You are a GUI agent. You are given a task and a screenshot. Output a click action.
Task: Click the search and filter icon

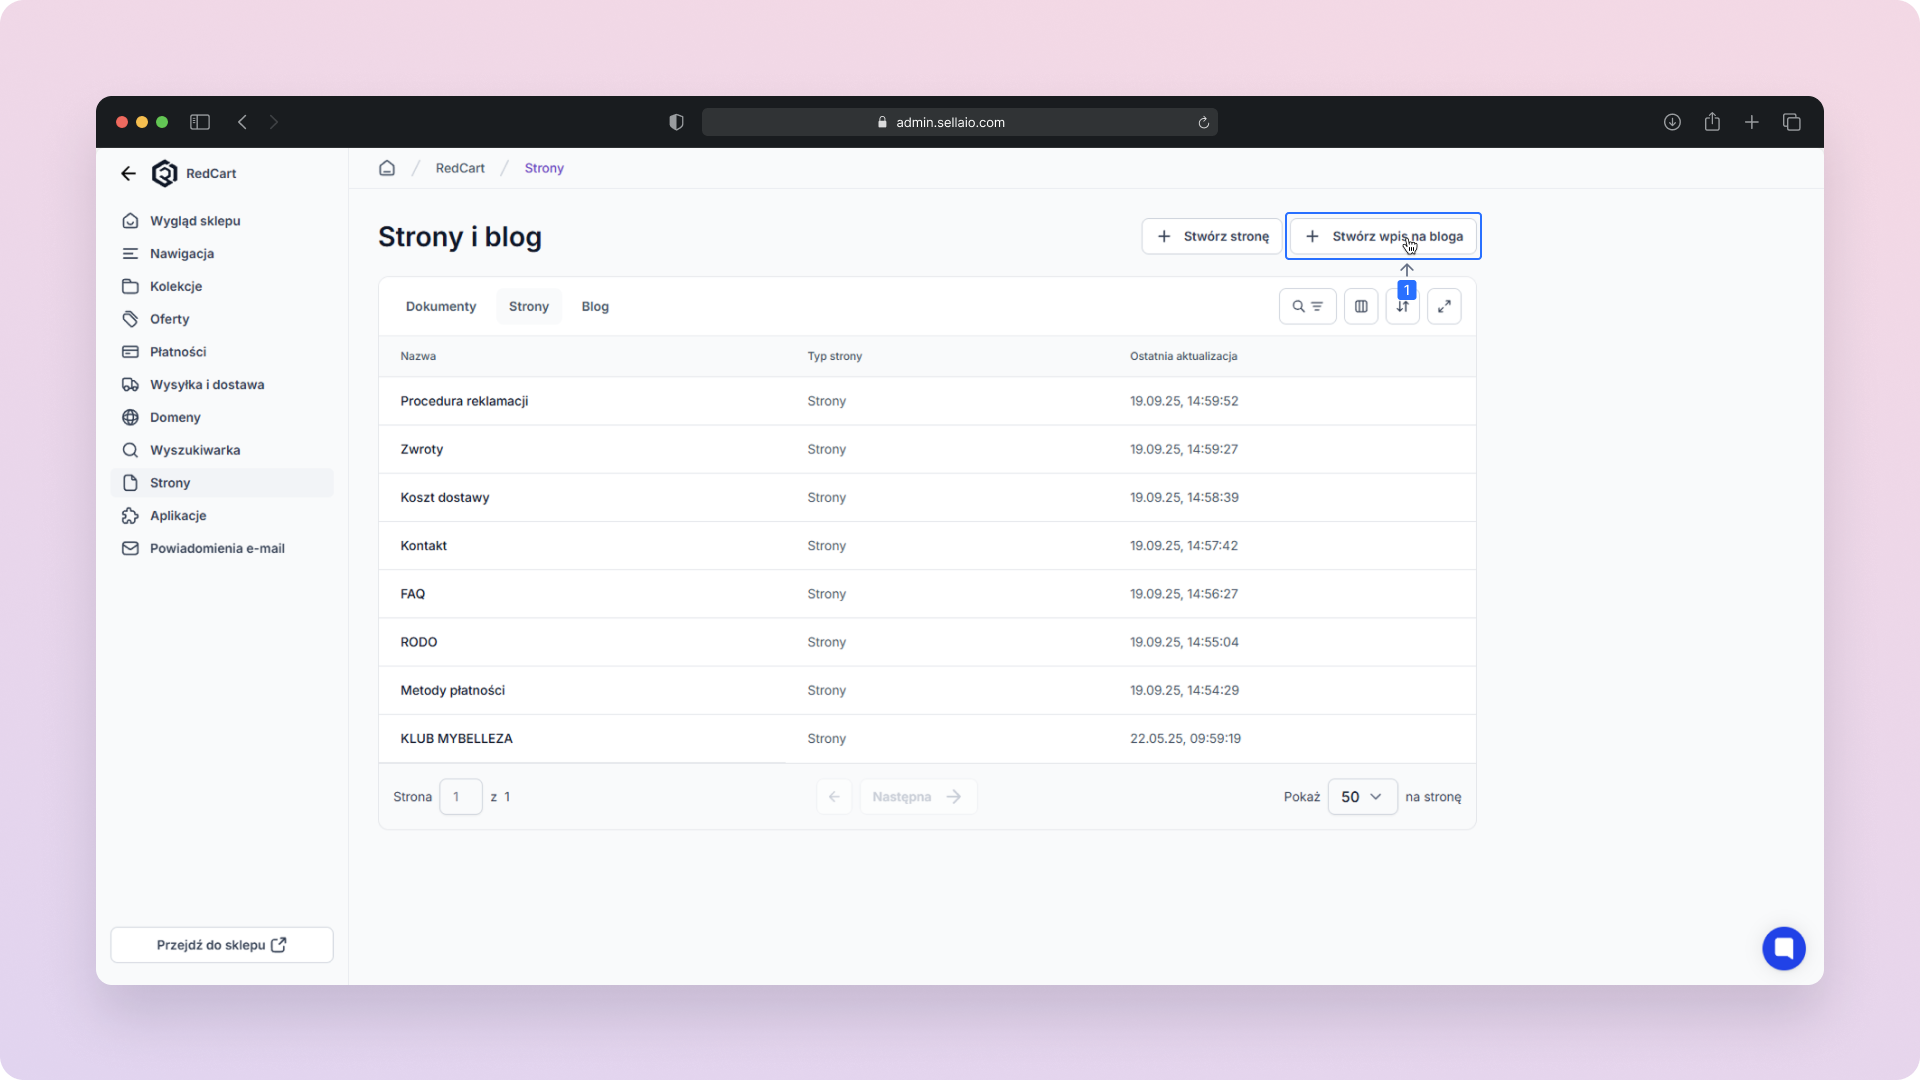(1307, 306)
